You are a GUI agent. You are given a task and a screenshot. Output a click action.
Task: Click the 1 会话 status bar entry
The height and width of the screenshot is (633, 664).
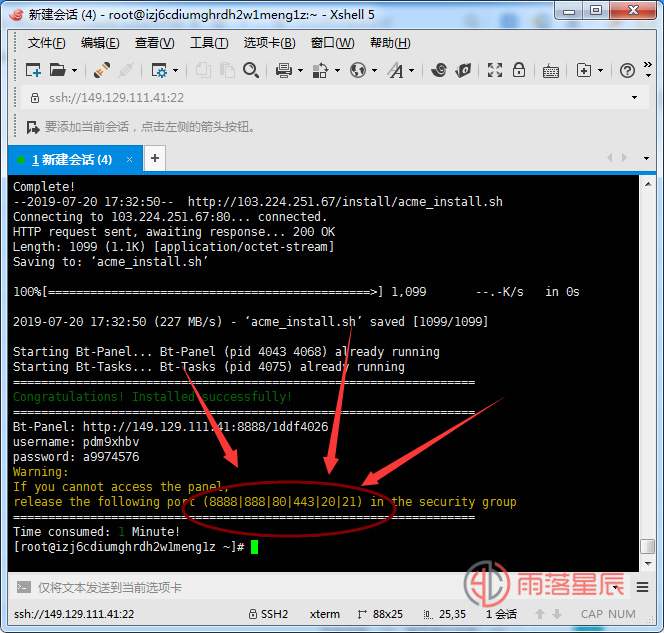click(x=501, y=614)
